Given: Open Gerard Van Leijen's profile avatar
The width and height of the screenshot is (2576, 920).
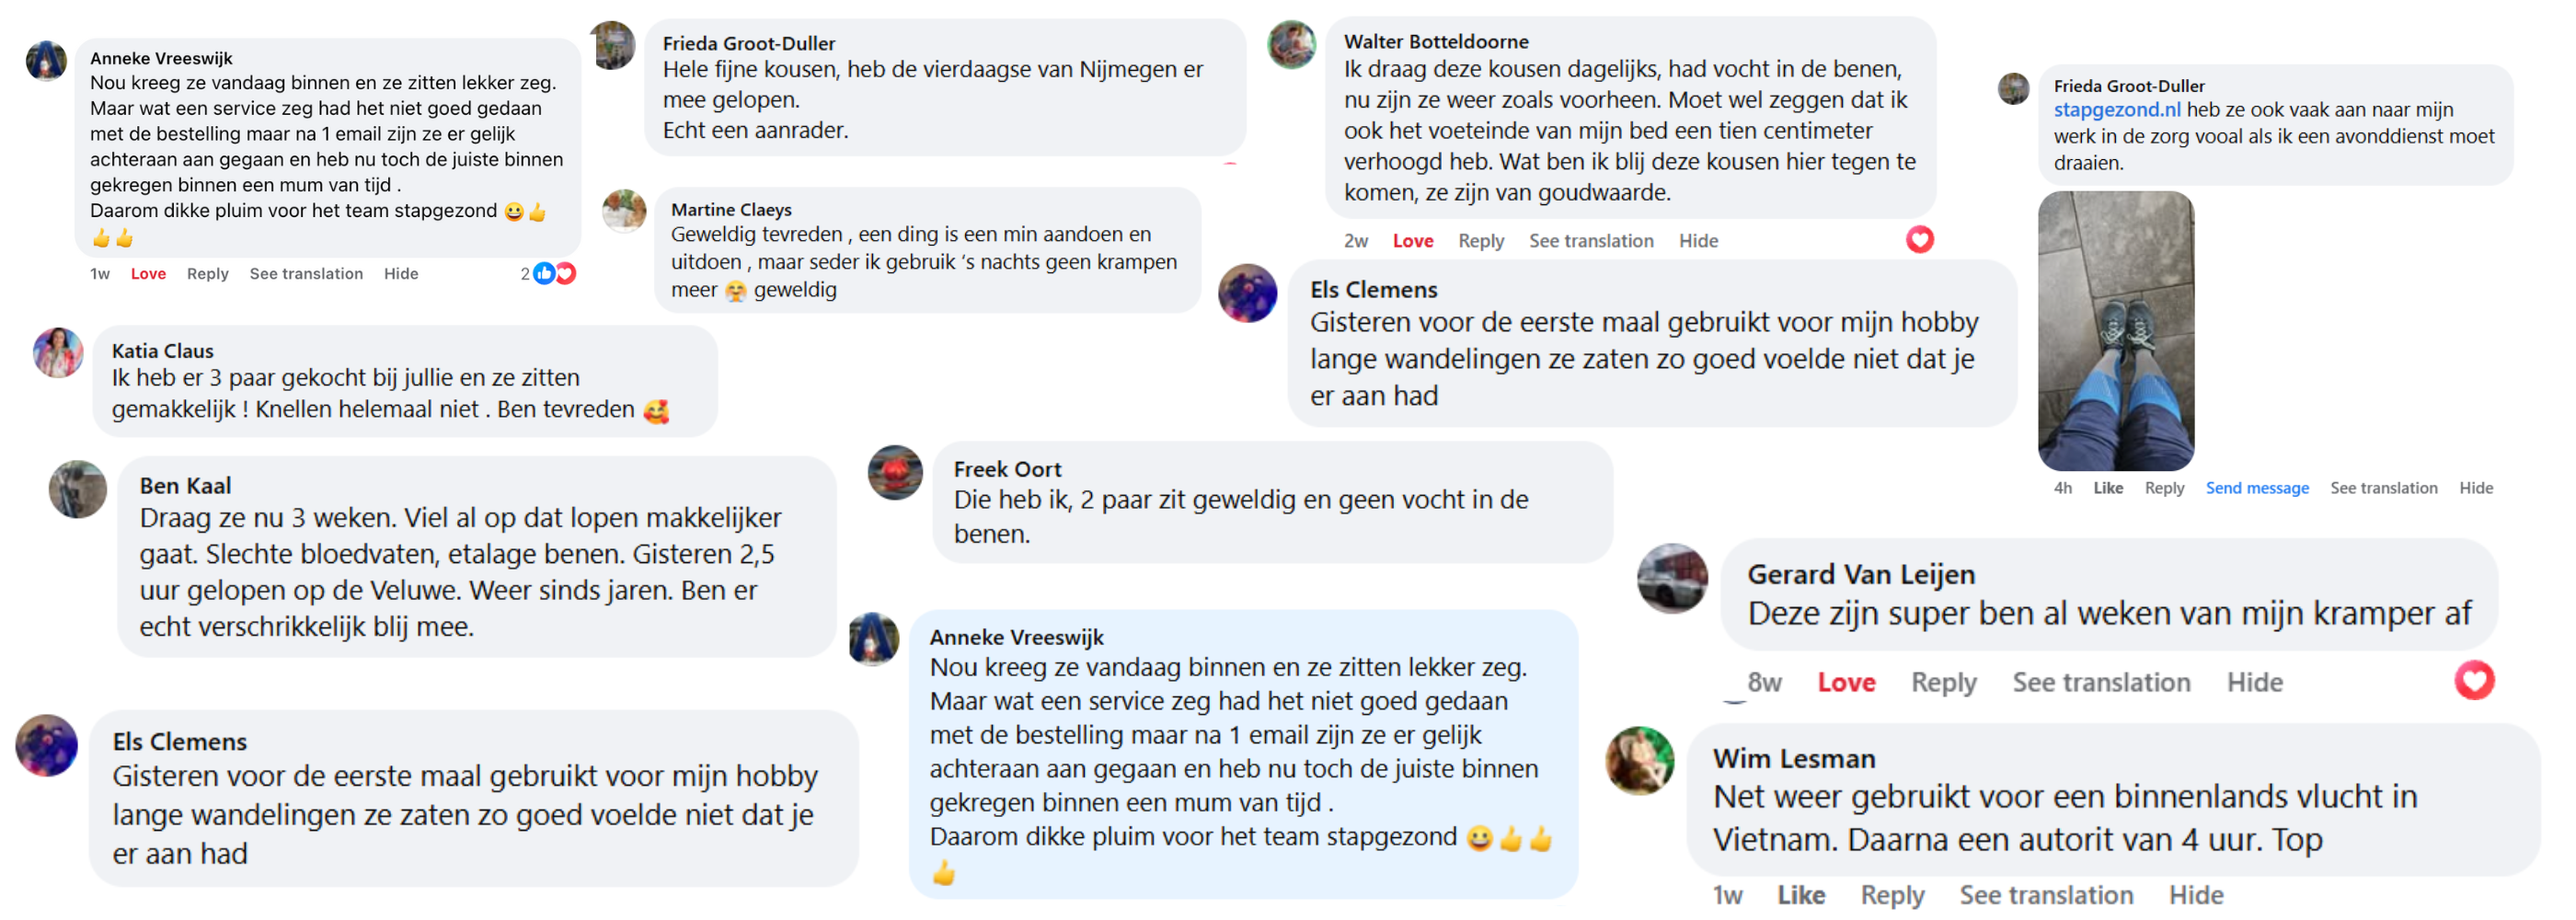Looking at the screenshot, I should [1671, 578].
